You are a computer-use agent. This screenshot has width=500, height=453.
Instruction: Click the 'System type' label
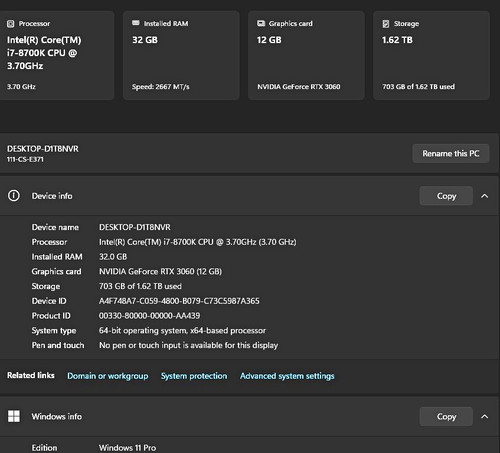(x=54, y=331)
